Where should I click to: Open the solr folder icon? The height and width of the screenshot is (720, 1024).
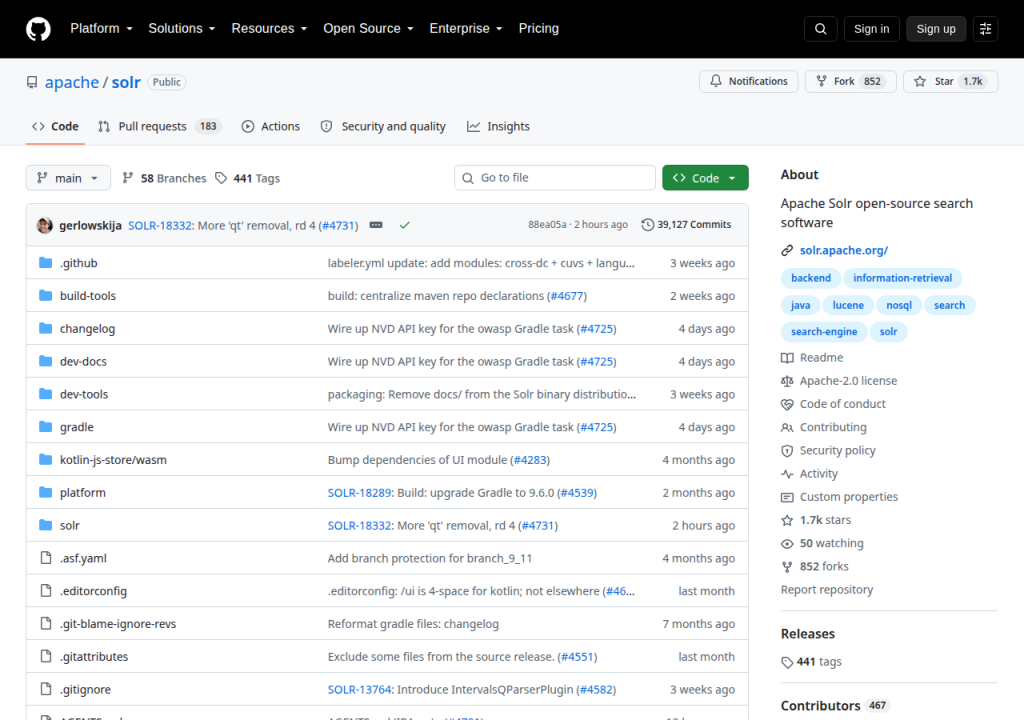[46, 525]
